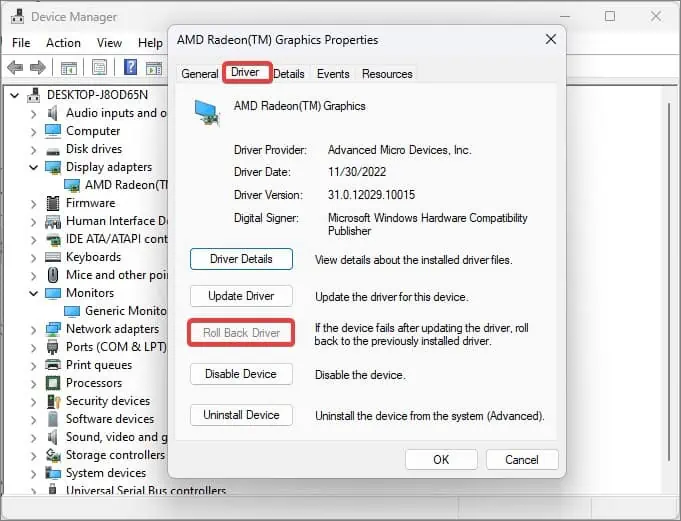
Task: Open the Action menu
Action: (63, 43)
